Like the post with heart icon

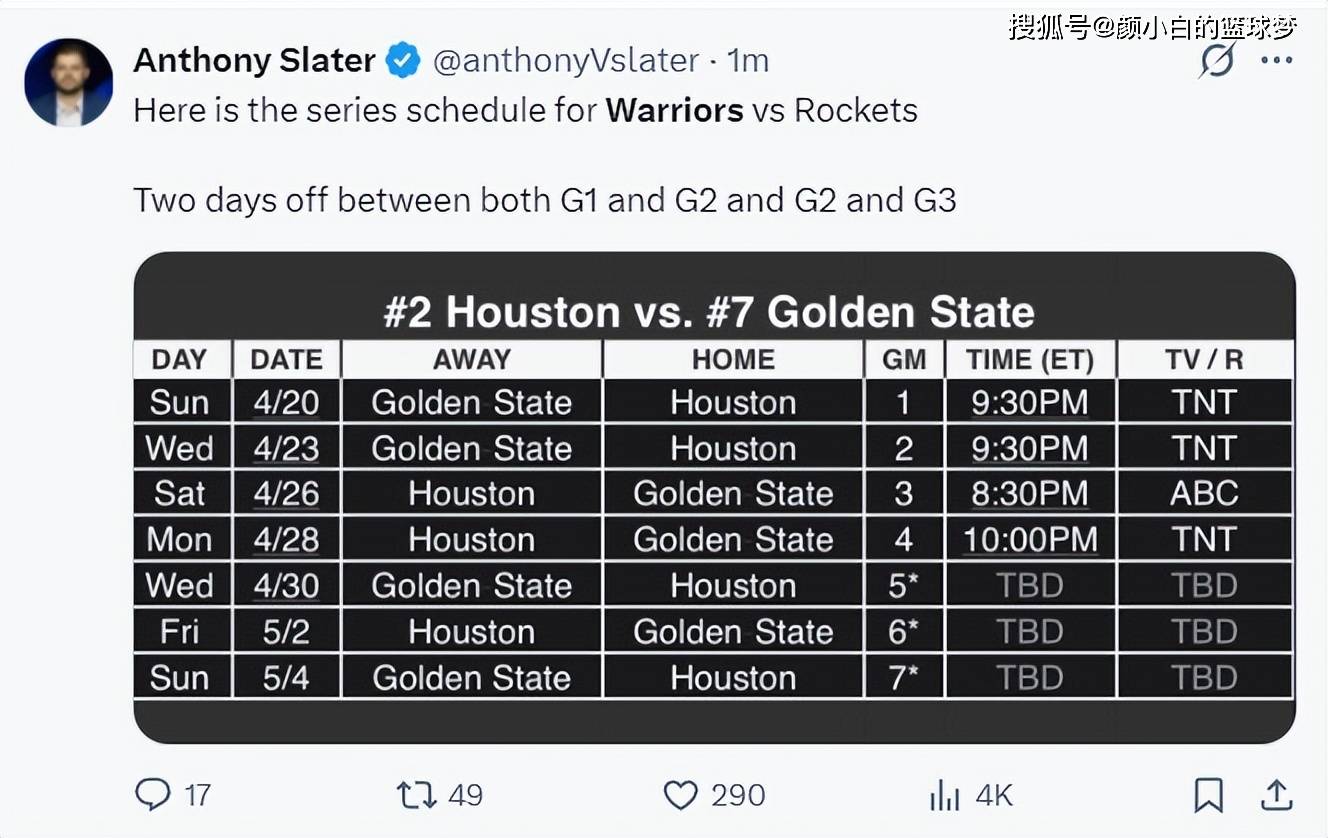(x=680, y=795)
